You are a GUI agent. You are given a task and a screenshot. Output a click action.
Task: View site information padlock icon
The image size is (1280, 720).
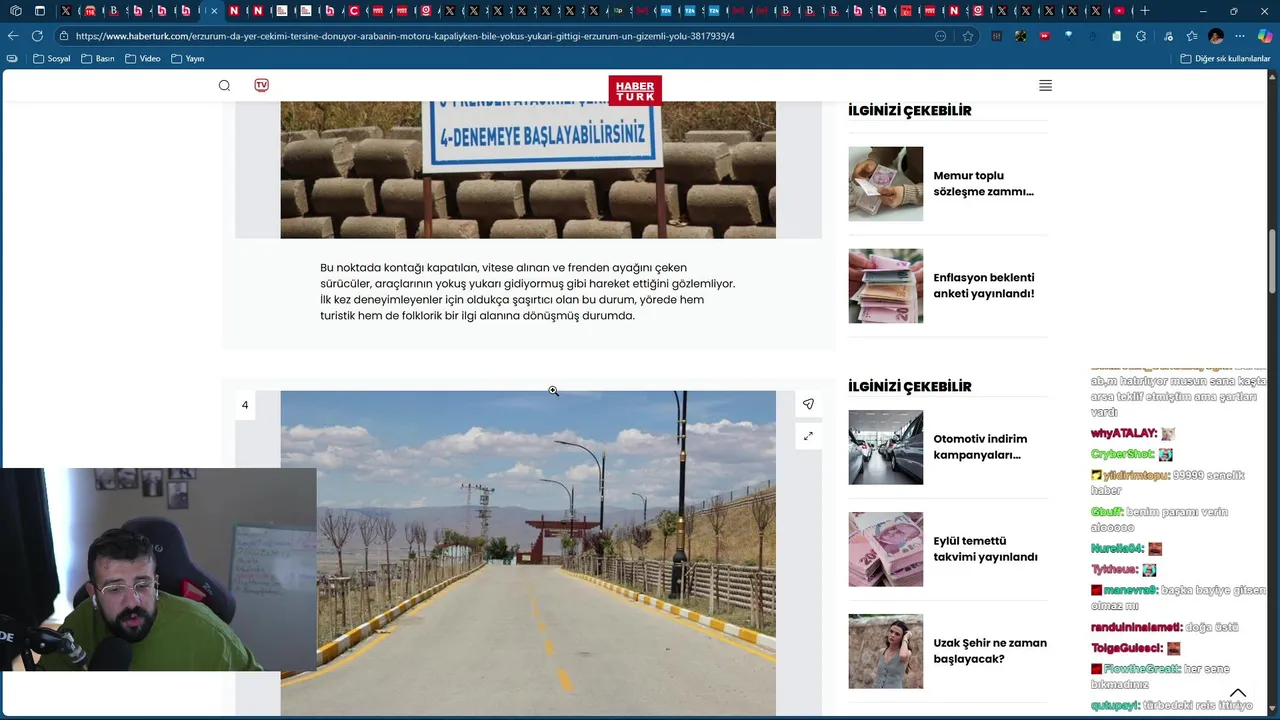click(64, 36)
